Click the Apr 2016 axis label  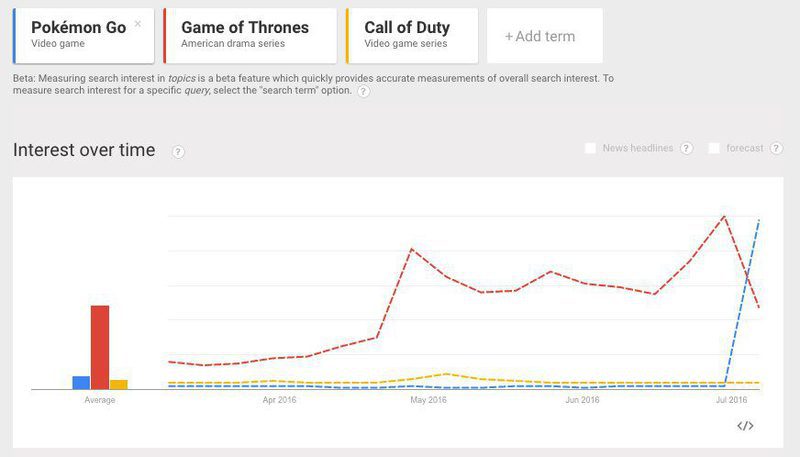pos(280,400)
